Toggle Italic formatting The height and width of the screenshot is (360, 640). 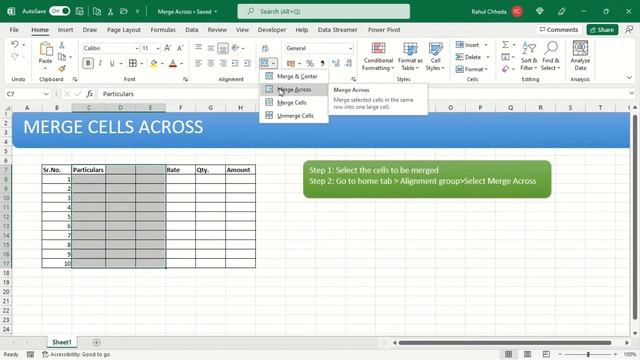pos(100,63)
